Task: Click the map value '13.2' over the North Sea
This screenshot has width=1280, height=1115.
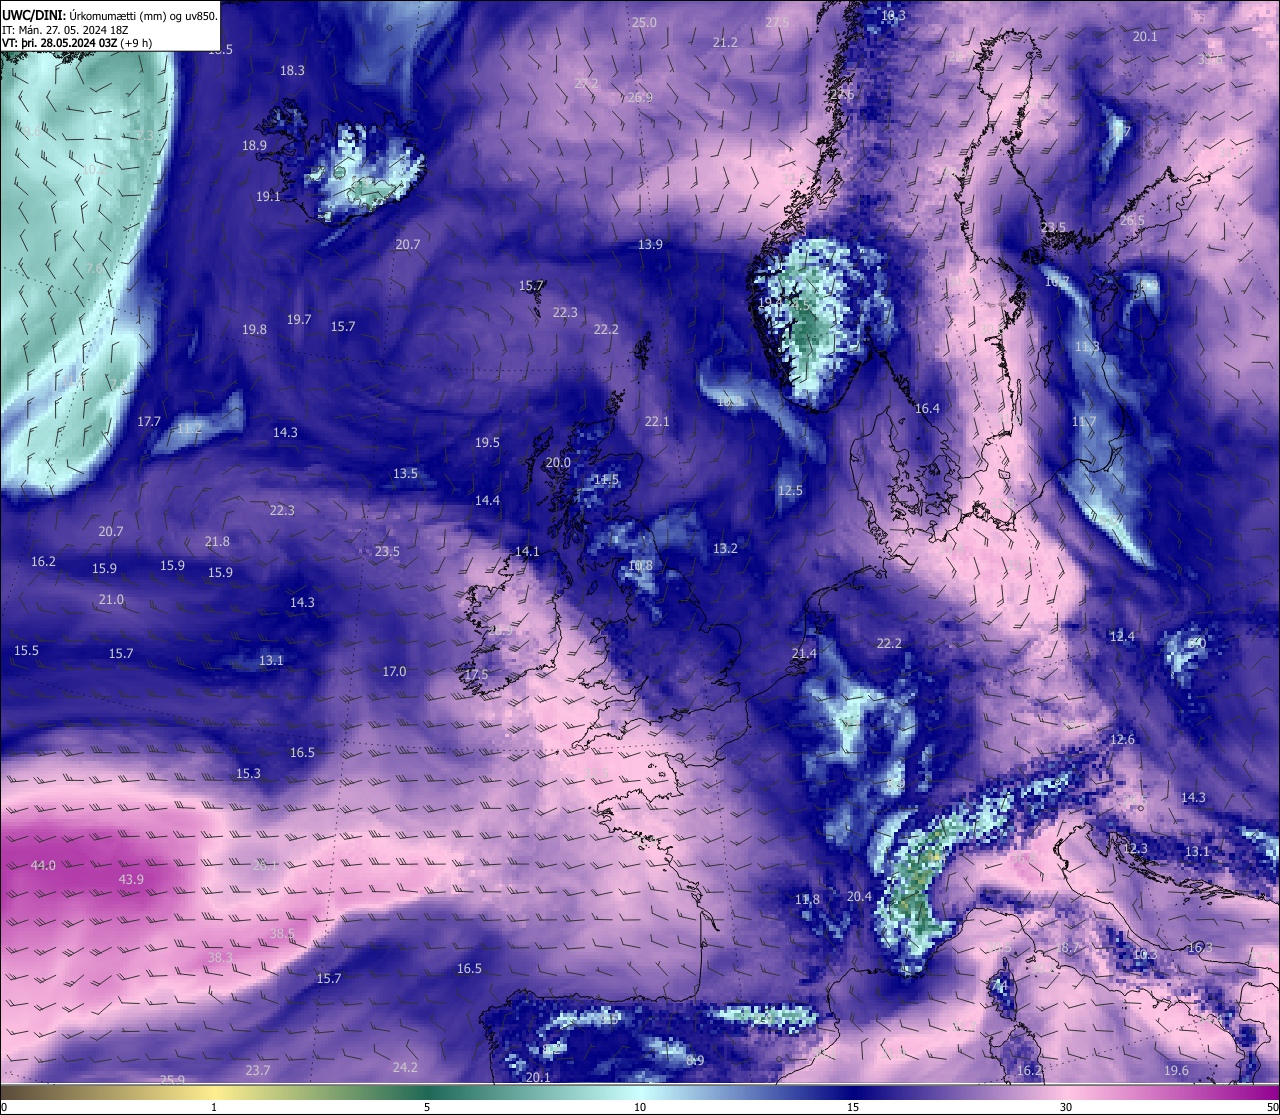Action: click(x=725, y=548)
